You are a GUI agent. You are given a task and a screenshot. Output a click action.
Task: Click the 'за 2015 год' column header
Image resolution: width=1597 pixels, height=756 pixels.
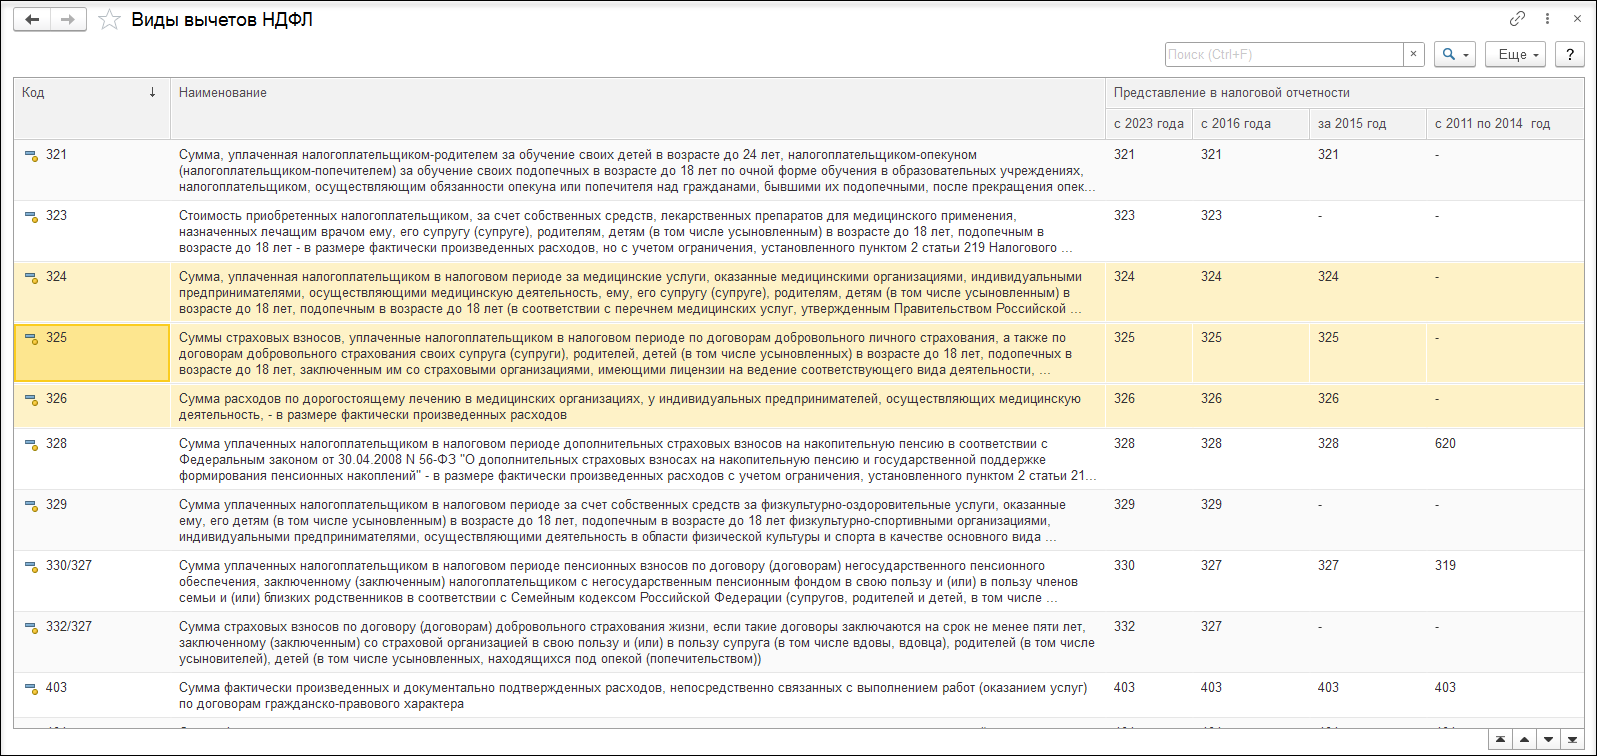pos(1367,124)
